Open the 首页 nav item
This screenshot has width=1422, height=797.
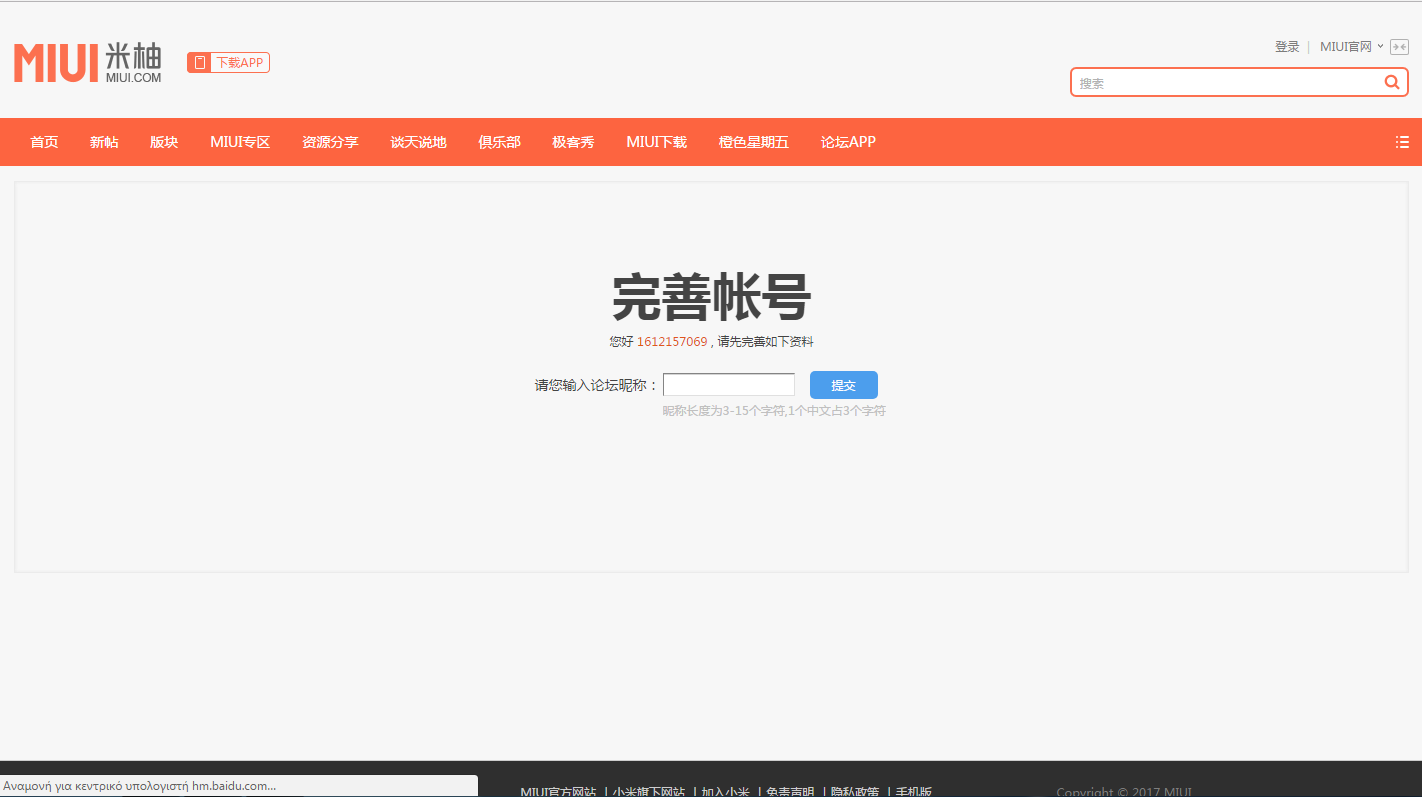[44, 142]
